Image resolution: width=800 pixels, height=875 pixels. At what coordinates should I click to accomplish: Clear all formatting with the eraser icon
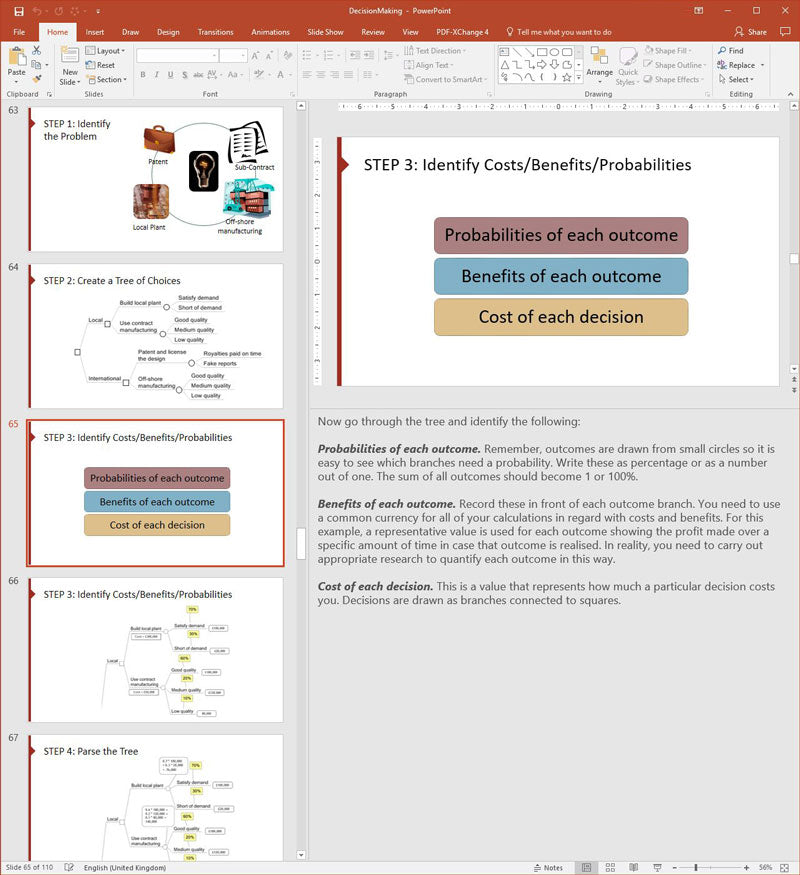click(288, 56)
